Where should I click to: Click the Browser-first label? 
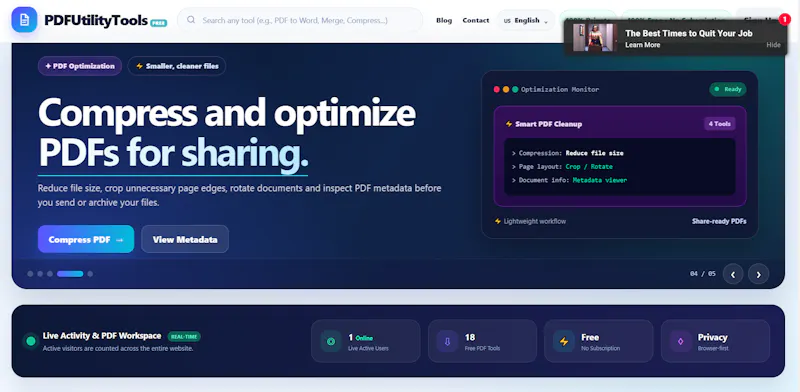coord(713,348)
